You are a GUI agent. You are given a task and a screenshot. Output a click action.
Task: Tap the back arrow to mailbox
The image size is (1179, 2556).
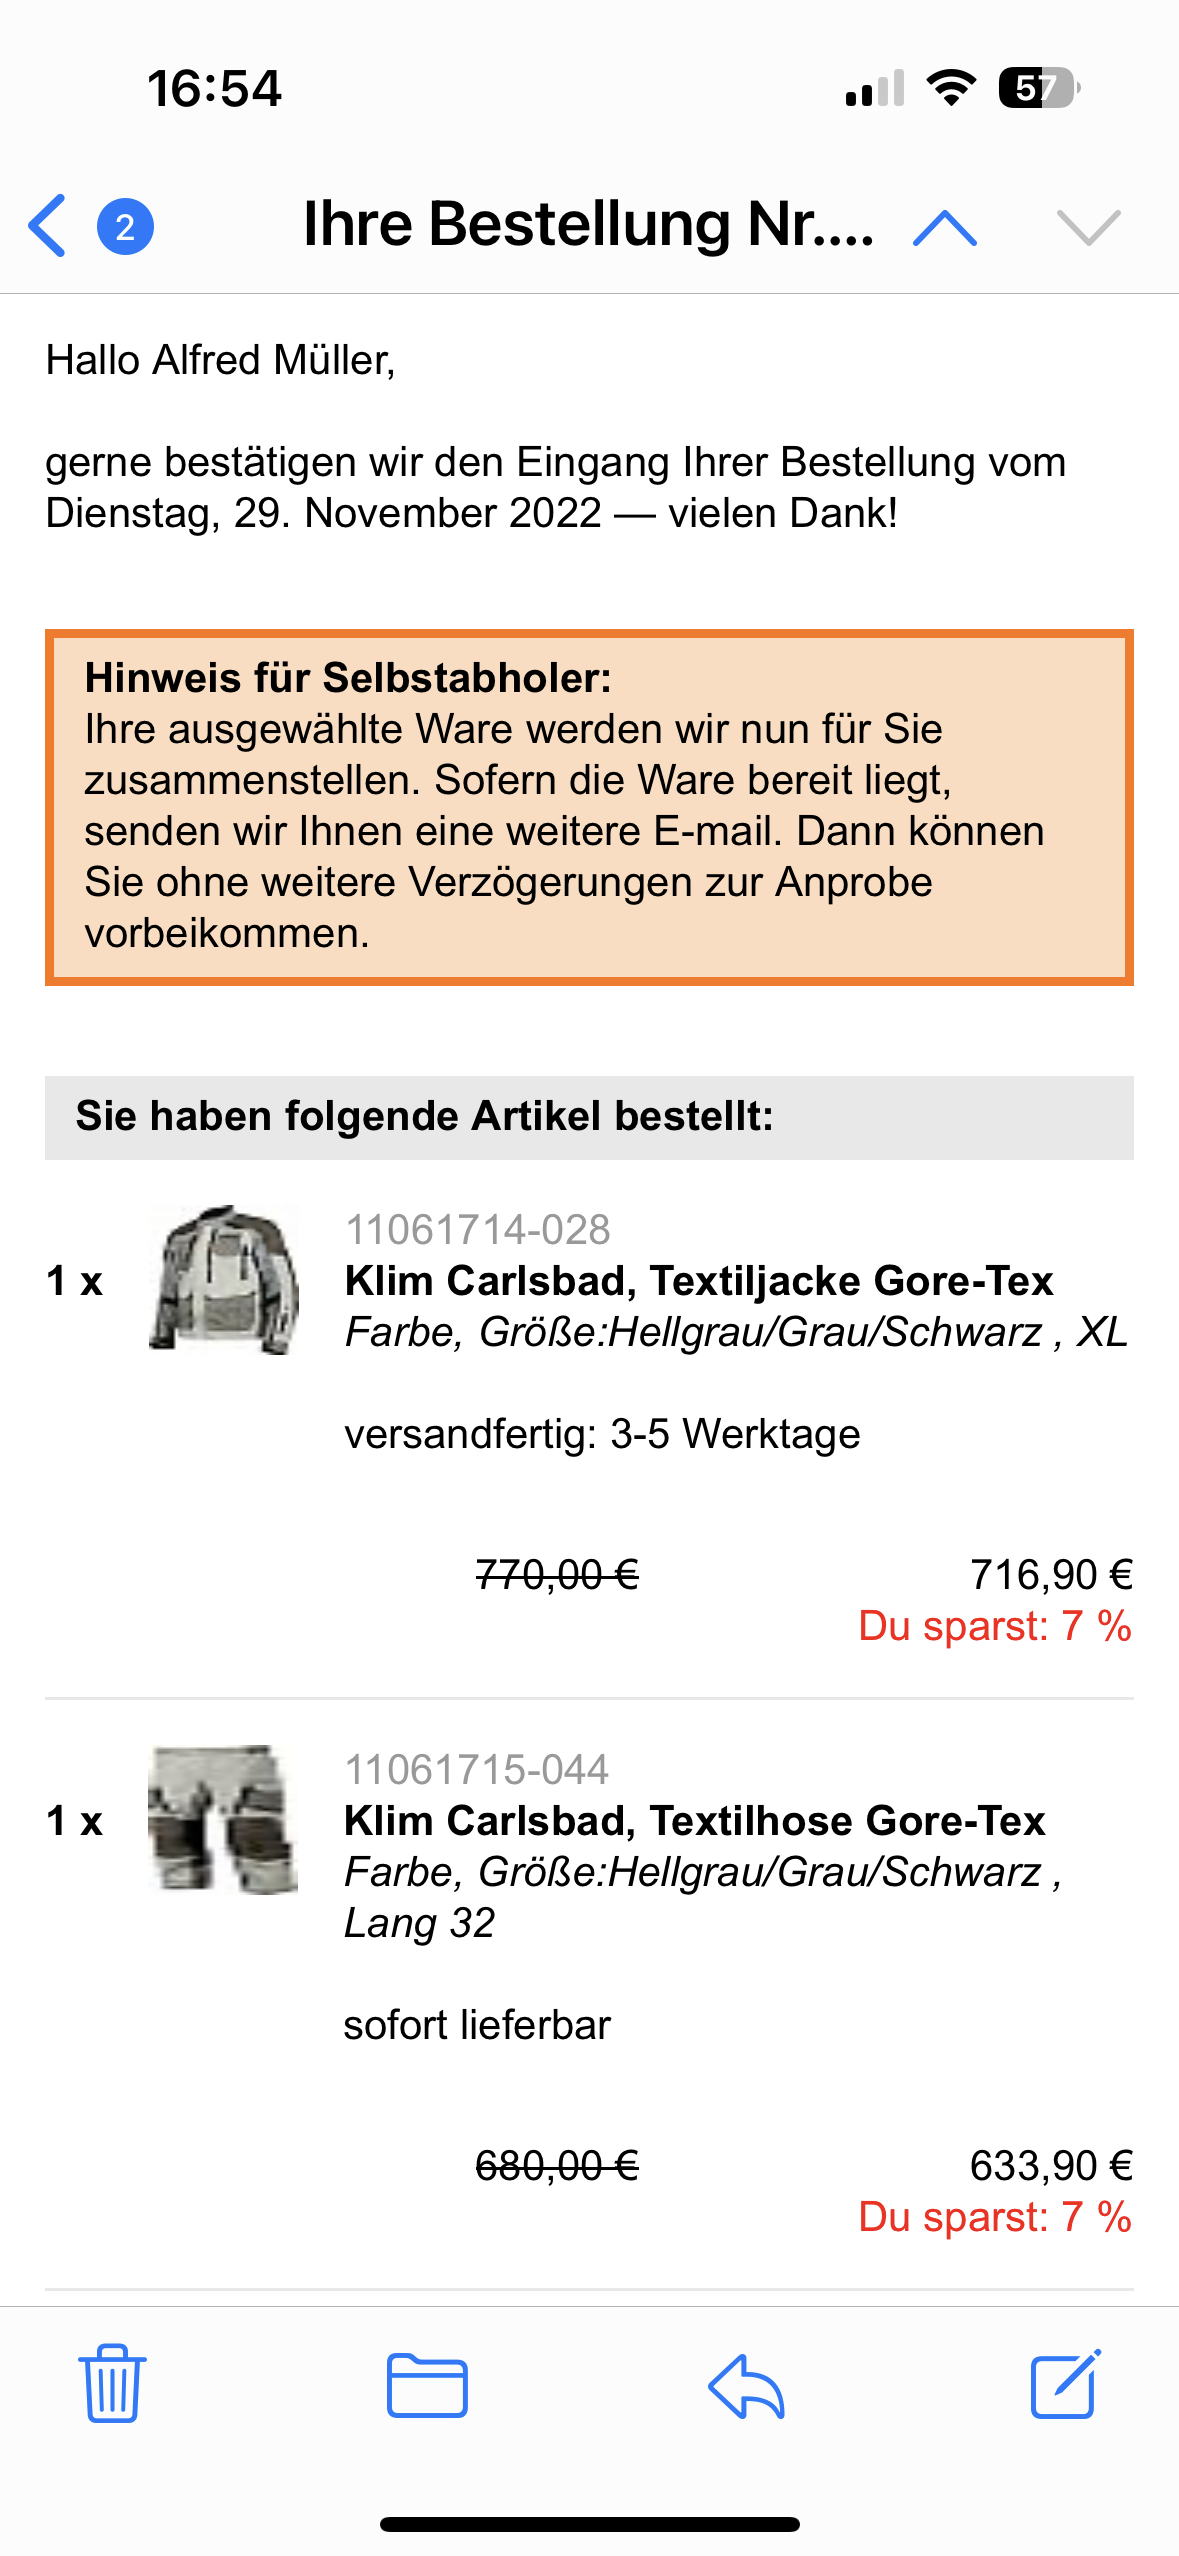coord(48,226)
